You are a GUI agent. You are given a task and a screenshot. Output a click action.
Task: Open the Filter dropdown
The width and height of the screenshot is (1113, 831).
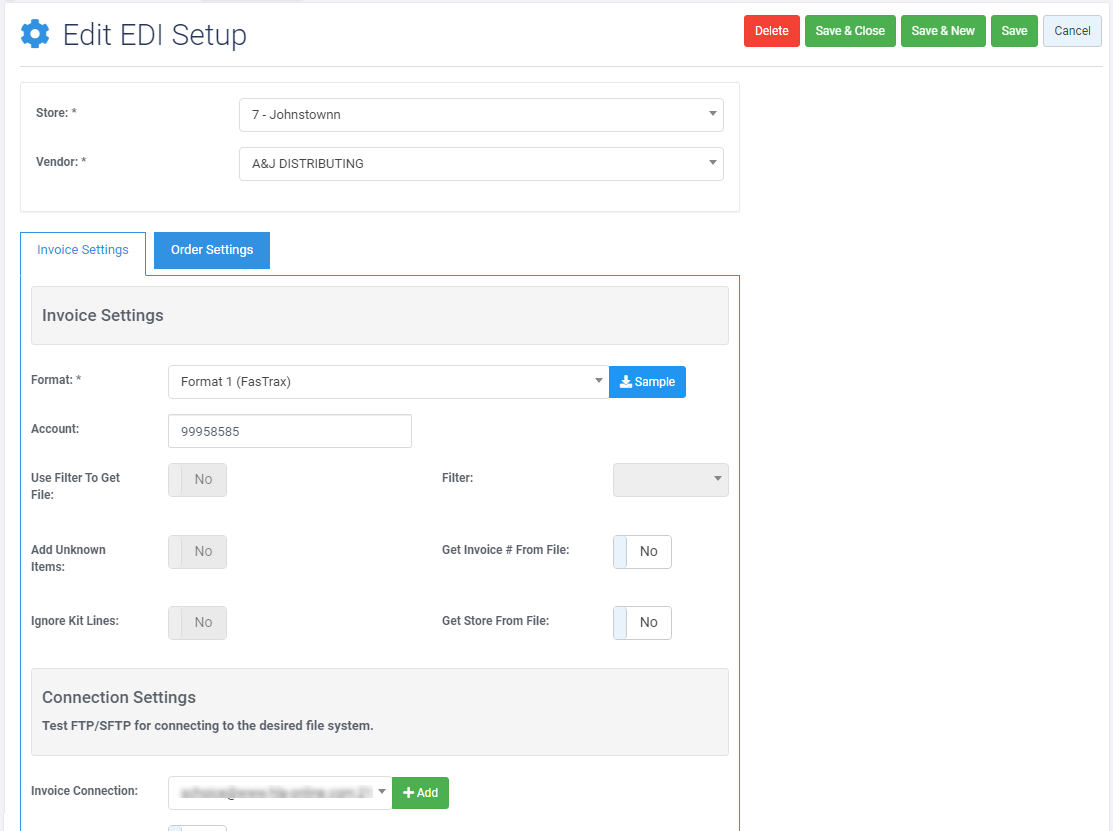point(670,480)
